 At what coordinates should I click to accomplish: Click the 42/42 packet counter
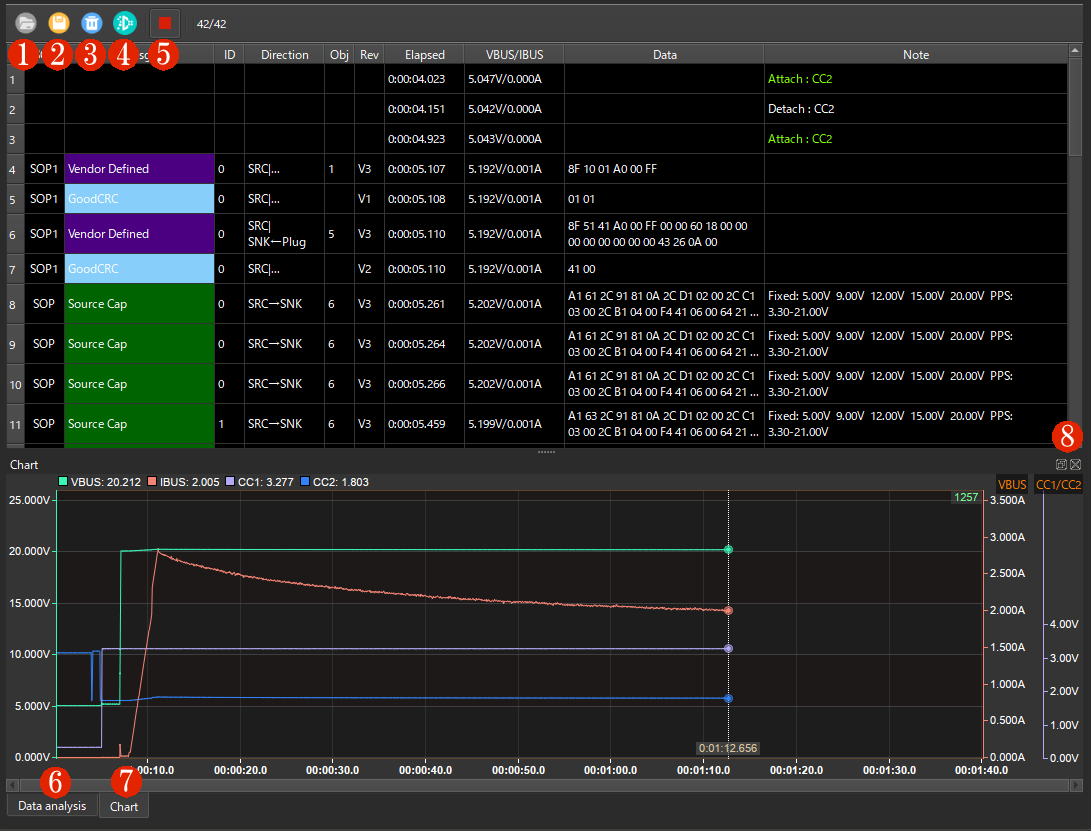click(x=212, y=24)
